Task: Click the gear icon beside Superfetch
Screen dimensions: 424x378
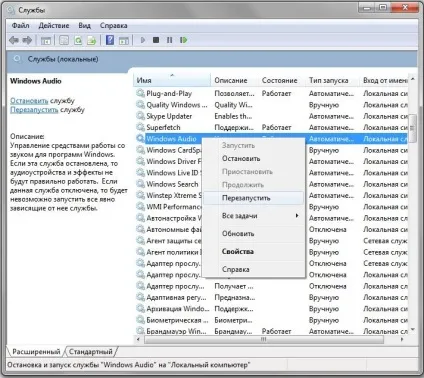Action: pyautogui.click(x=140, y=127)
